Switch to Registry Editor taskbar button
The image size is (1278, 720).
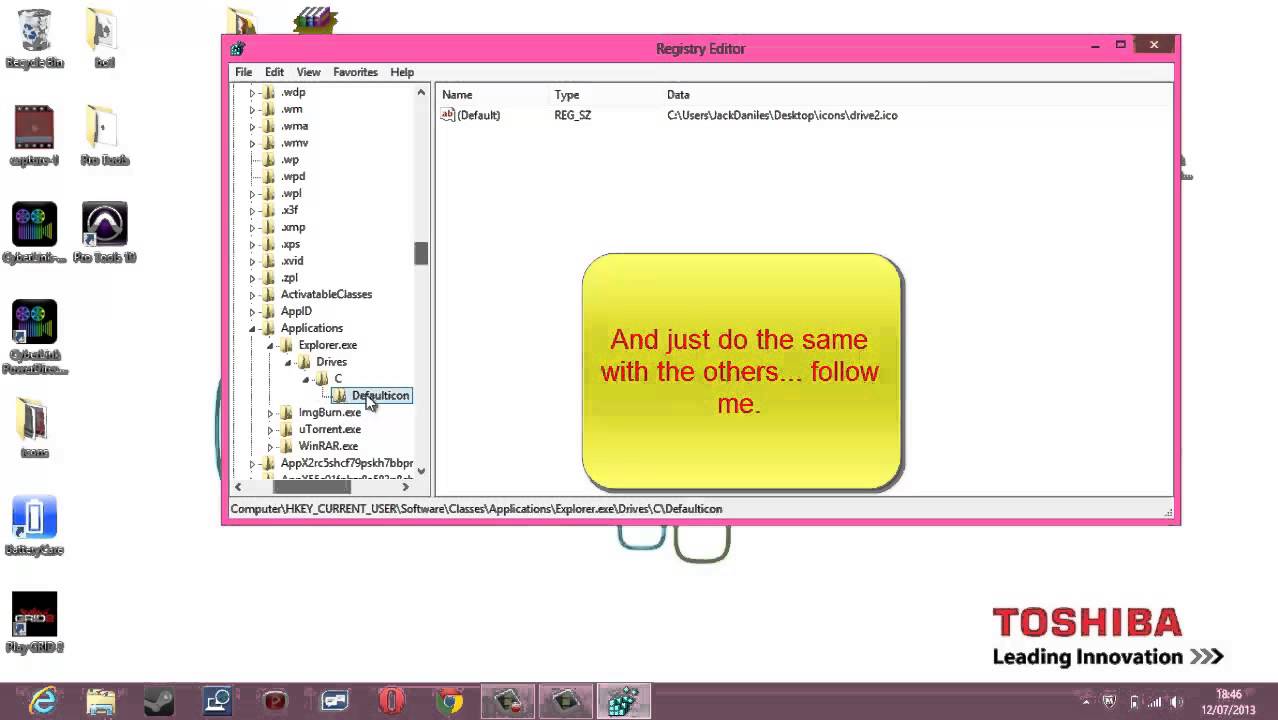pyautogui.click(x=624, y=701)
